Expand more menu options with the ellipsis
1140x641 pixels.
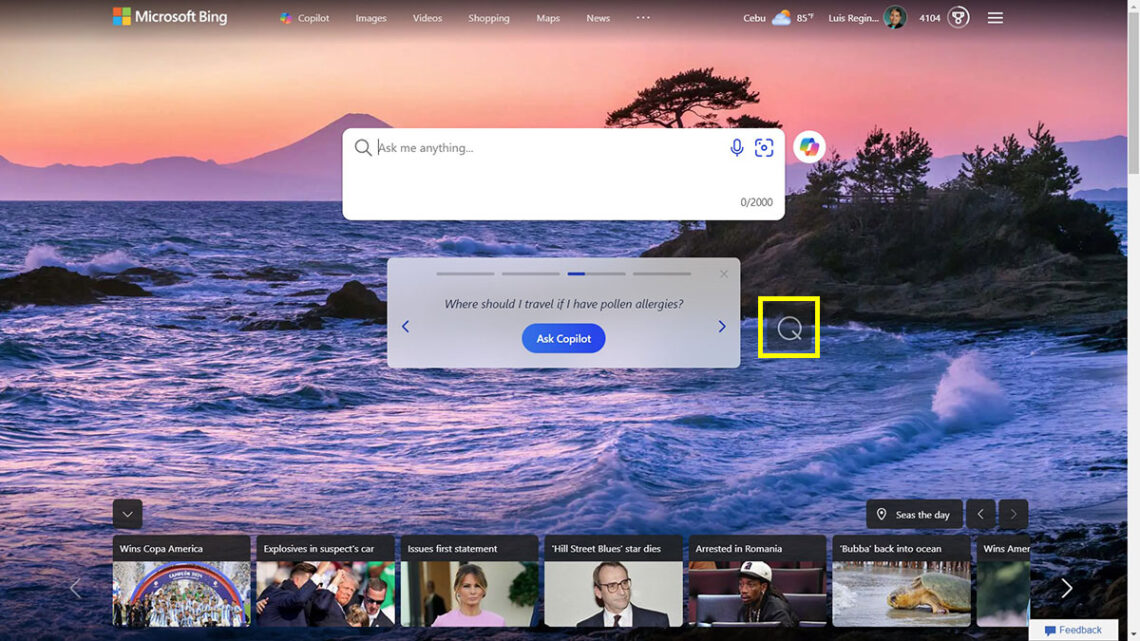point(643,17)
